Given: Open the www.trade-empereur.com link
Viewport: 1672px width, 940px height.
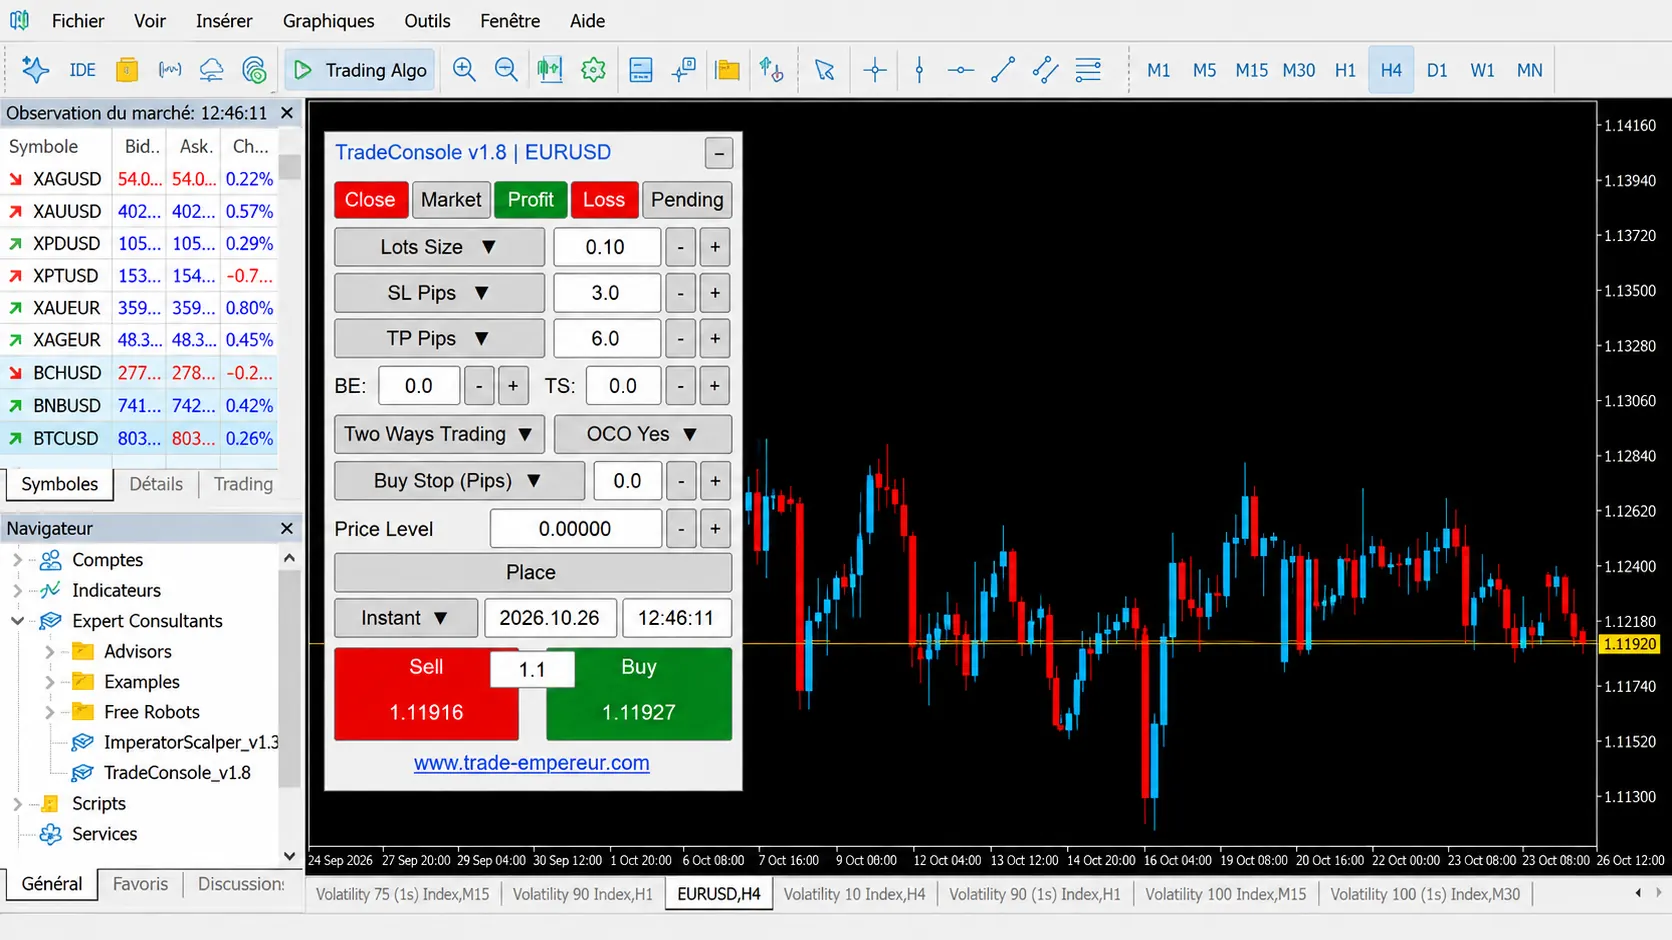Looking at the screenshot, I should (x=532, y=763).
